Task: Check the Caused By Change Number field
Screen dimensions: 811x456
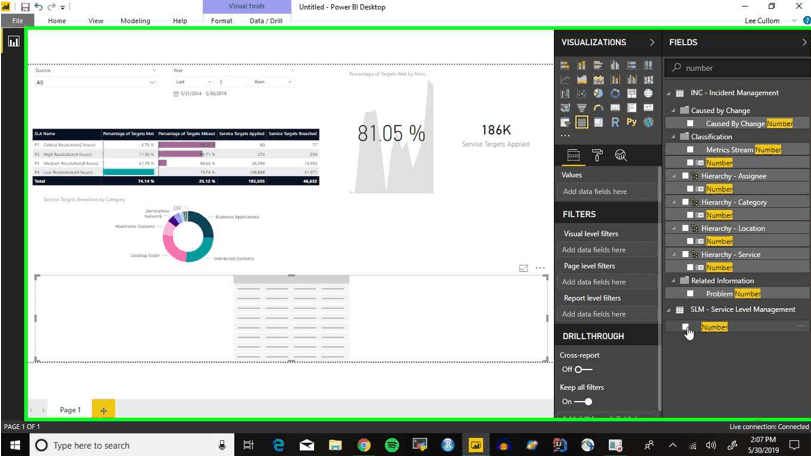Action: pyautogui.click(x=690, y=124)
